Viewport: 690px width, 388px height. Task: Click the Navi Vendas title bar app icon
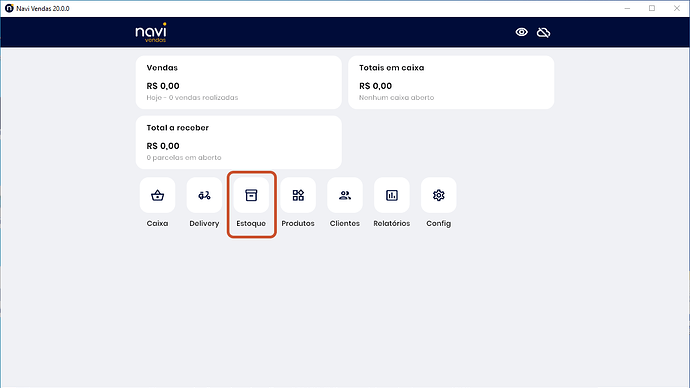(9, 8)
